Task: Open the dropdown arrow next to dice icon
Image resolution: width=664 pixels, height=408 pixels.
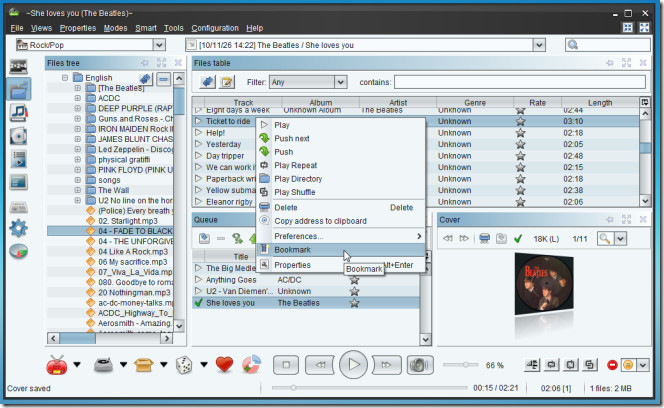Action: click(204, 365)
